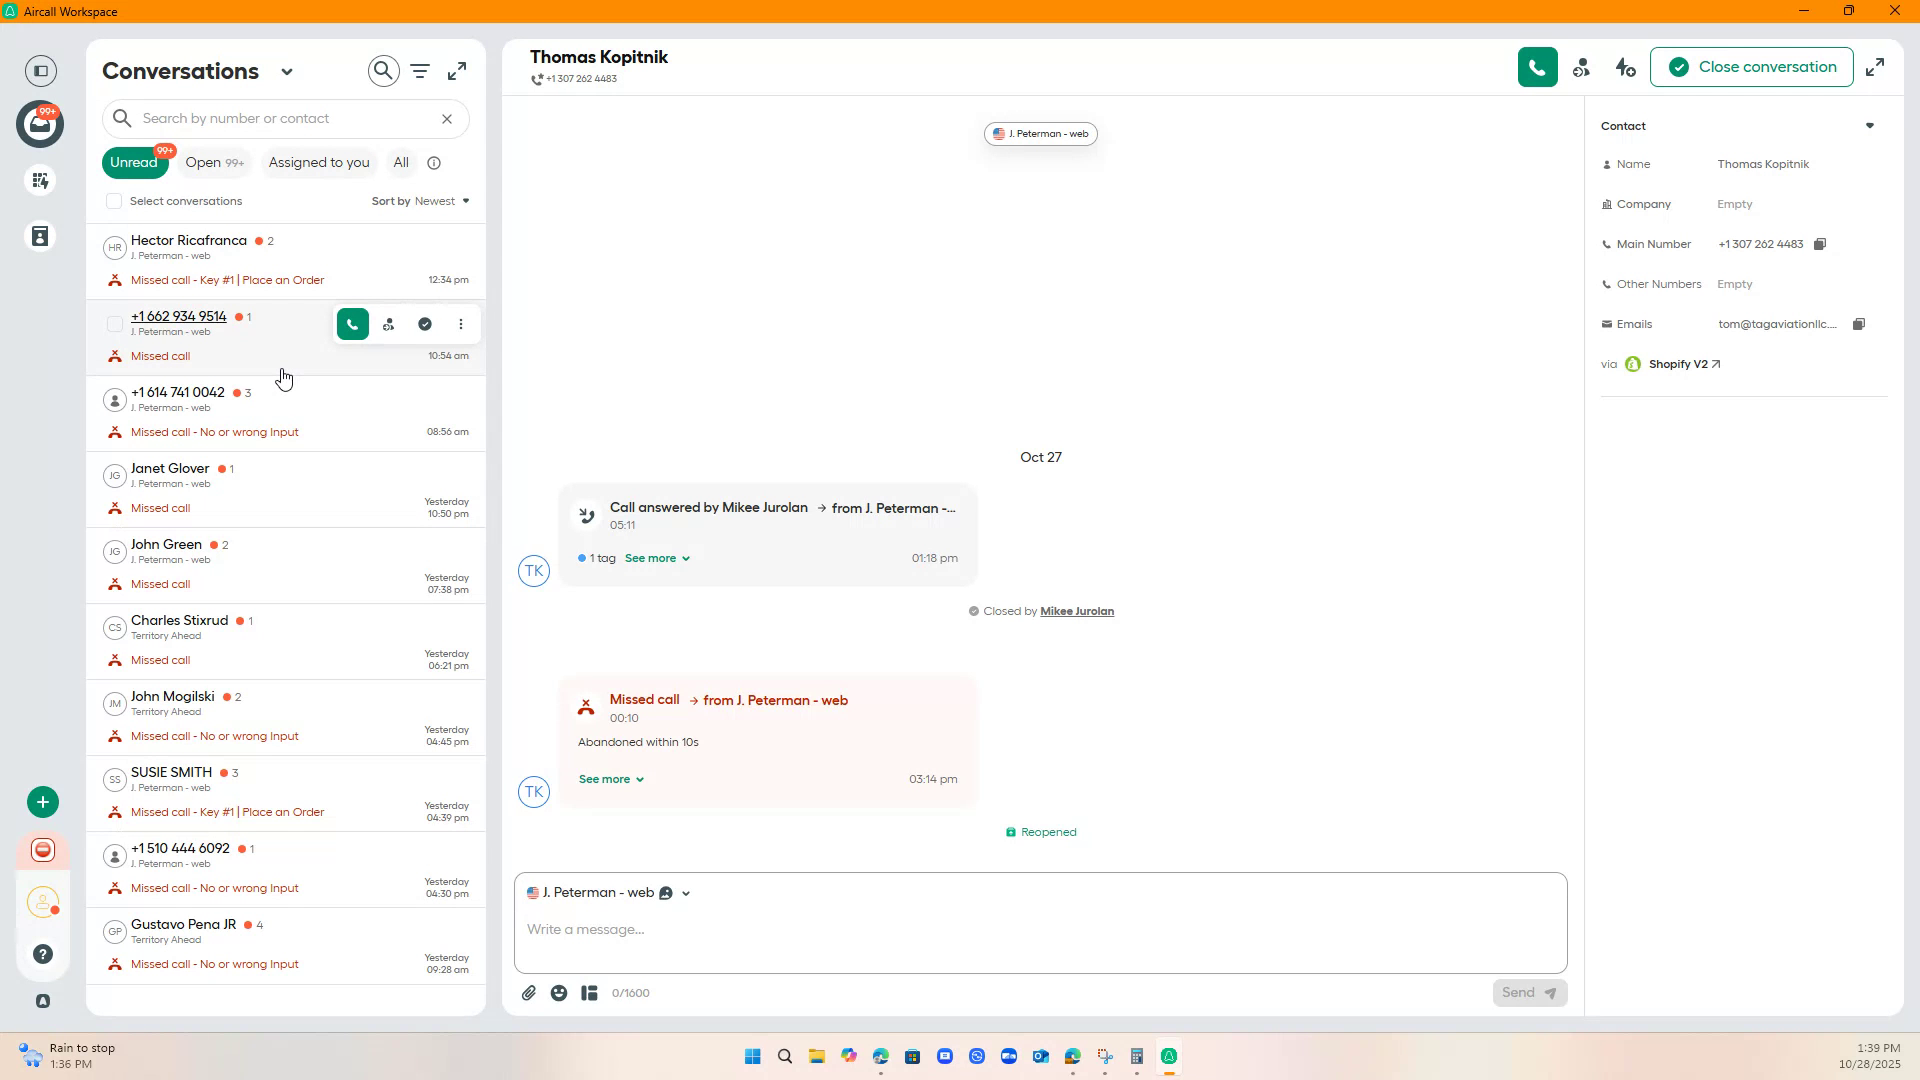Select the checkbox on the +1 662 934 9514 conversation
The image size is (1920, 1080).
point(115,324)
